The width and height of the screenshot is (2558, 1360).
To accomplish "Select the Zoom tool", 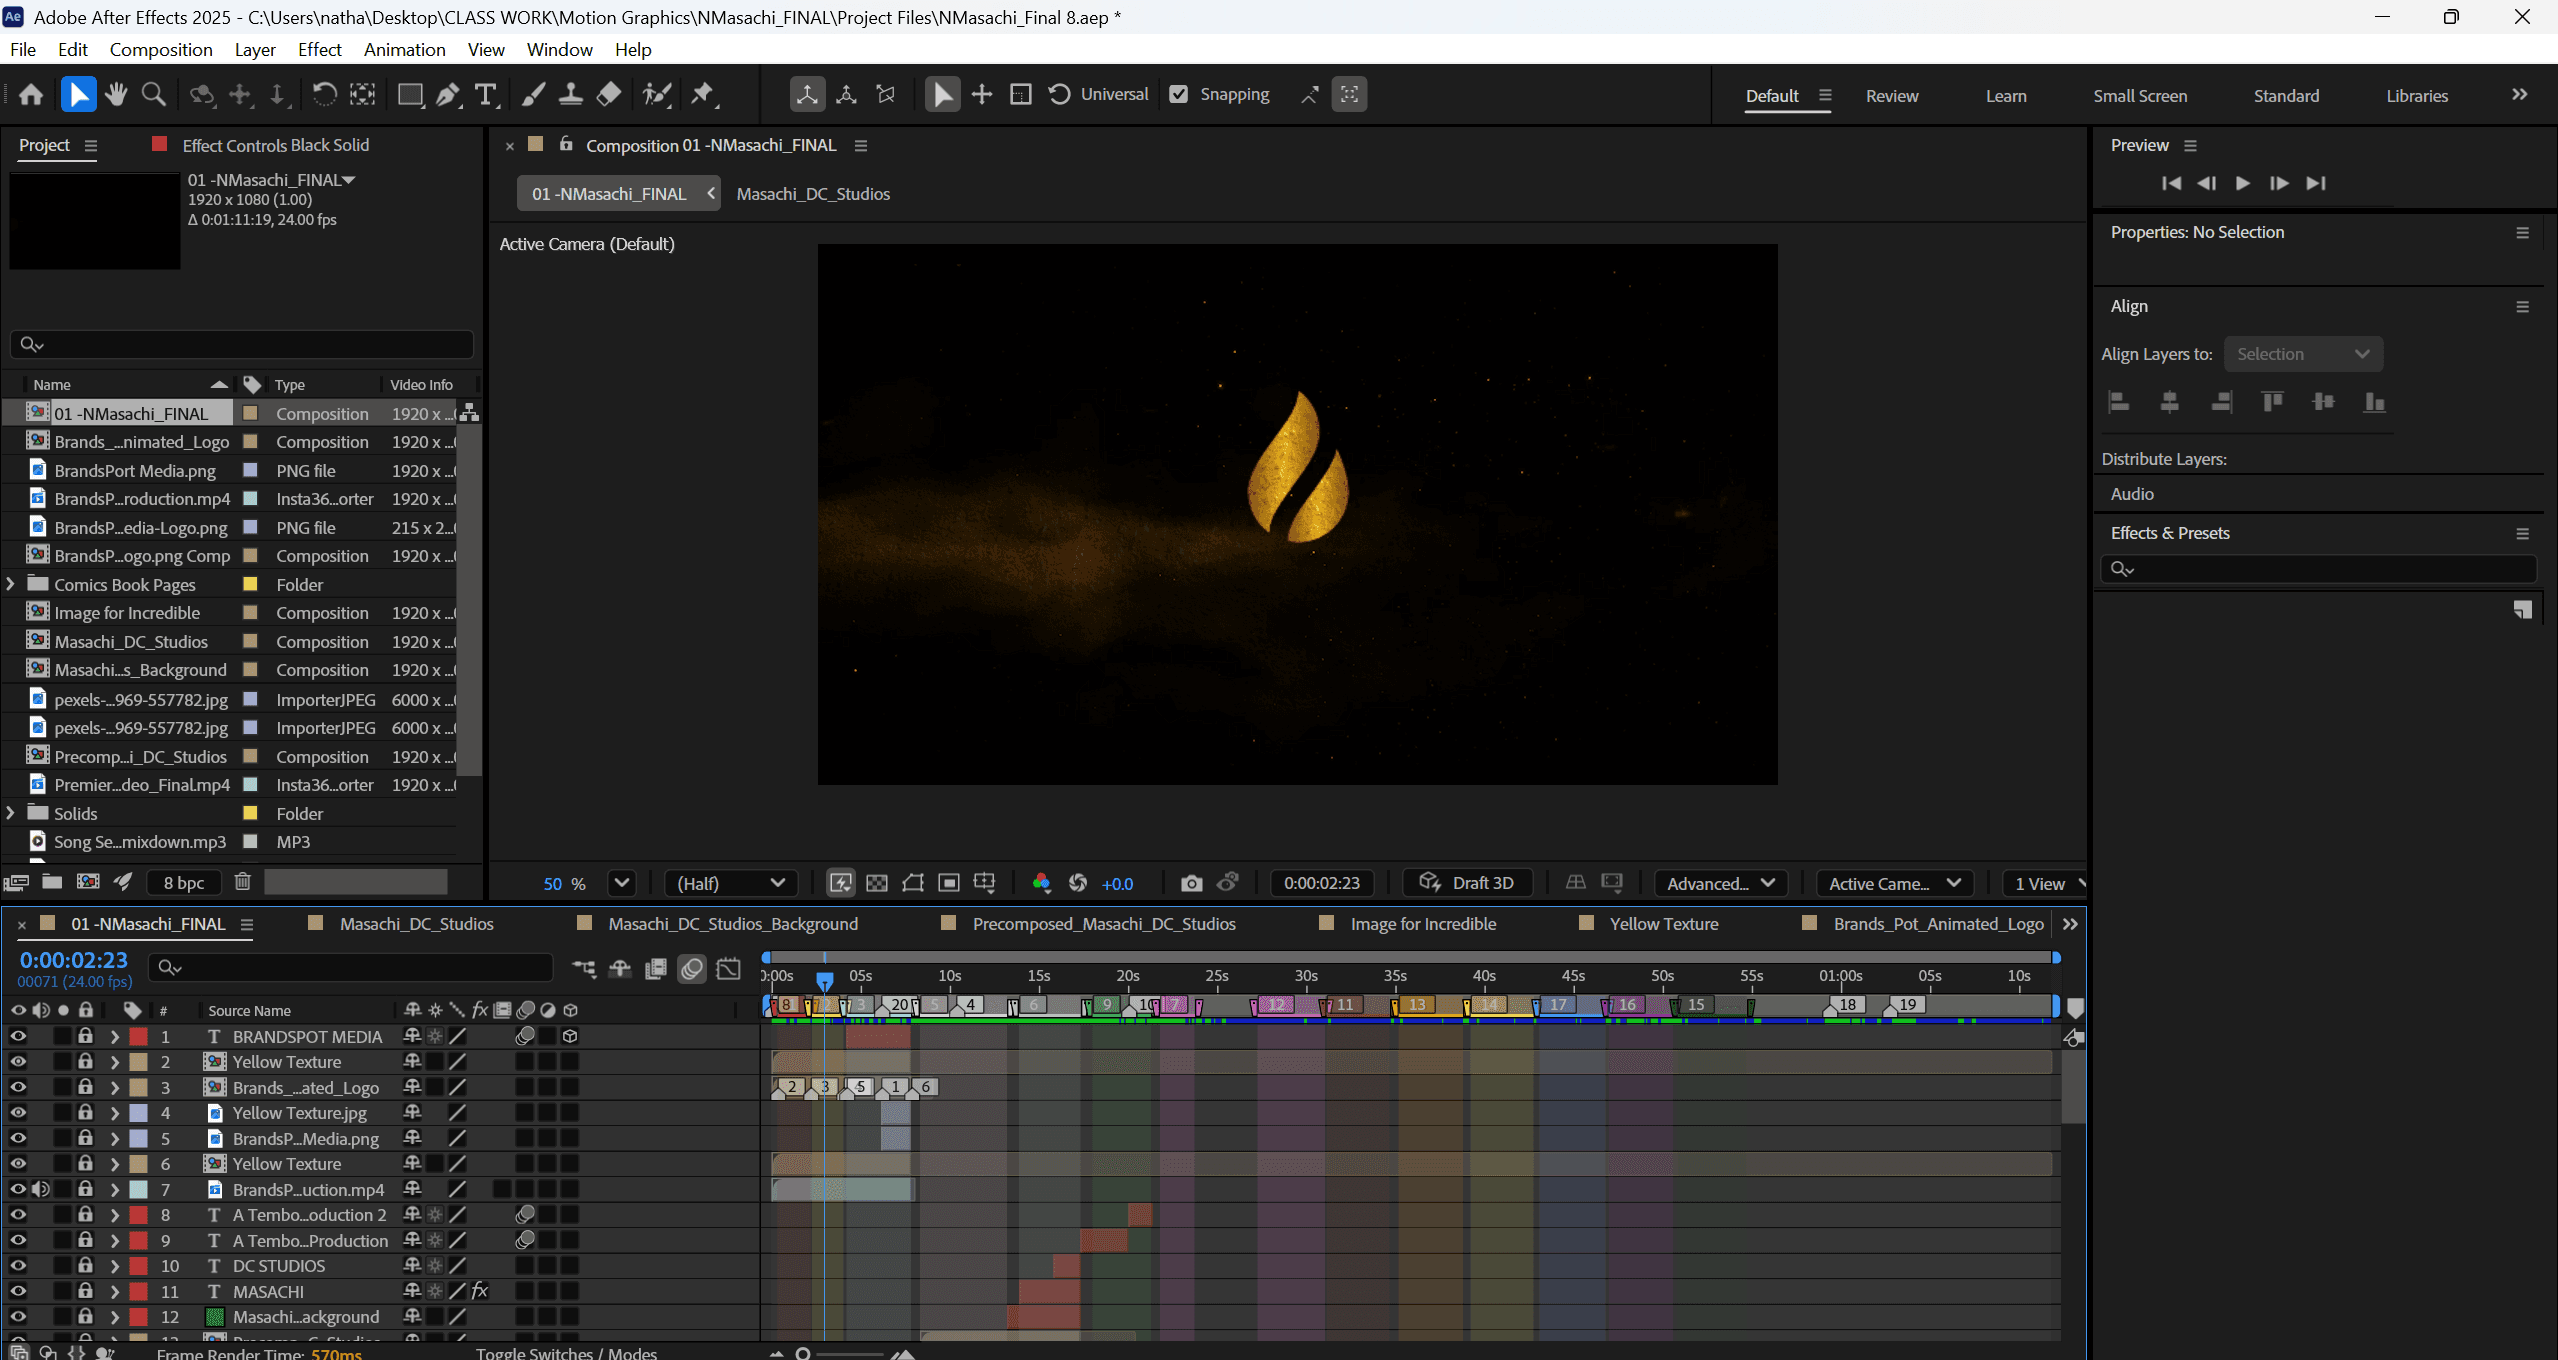I will [154, 95].
